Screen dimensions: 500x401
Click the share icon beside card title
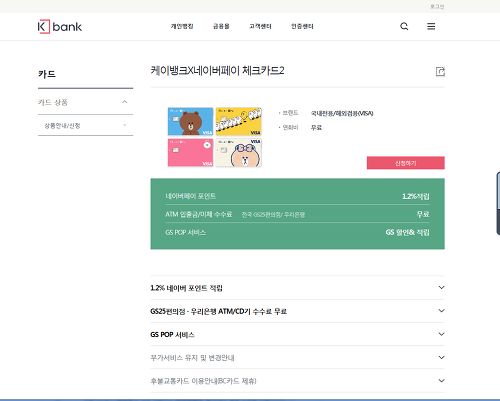tap(440, 71)
